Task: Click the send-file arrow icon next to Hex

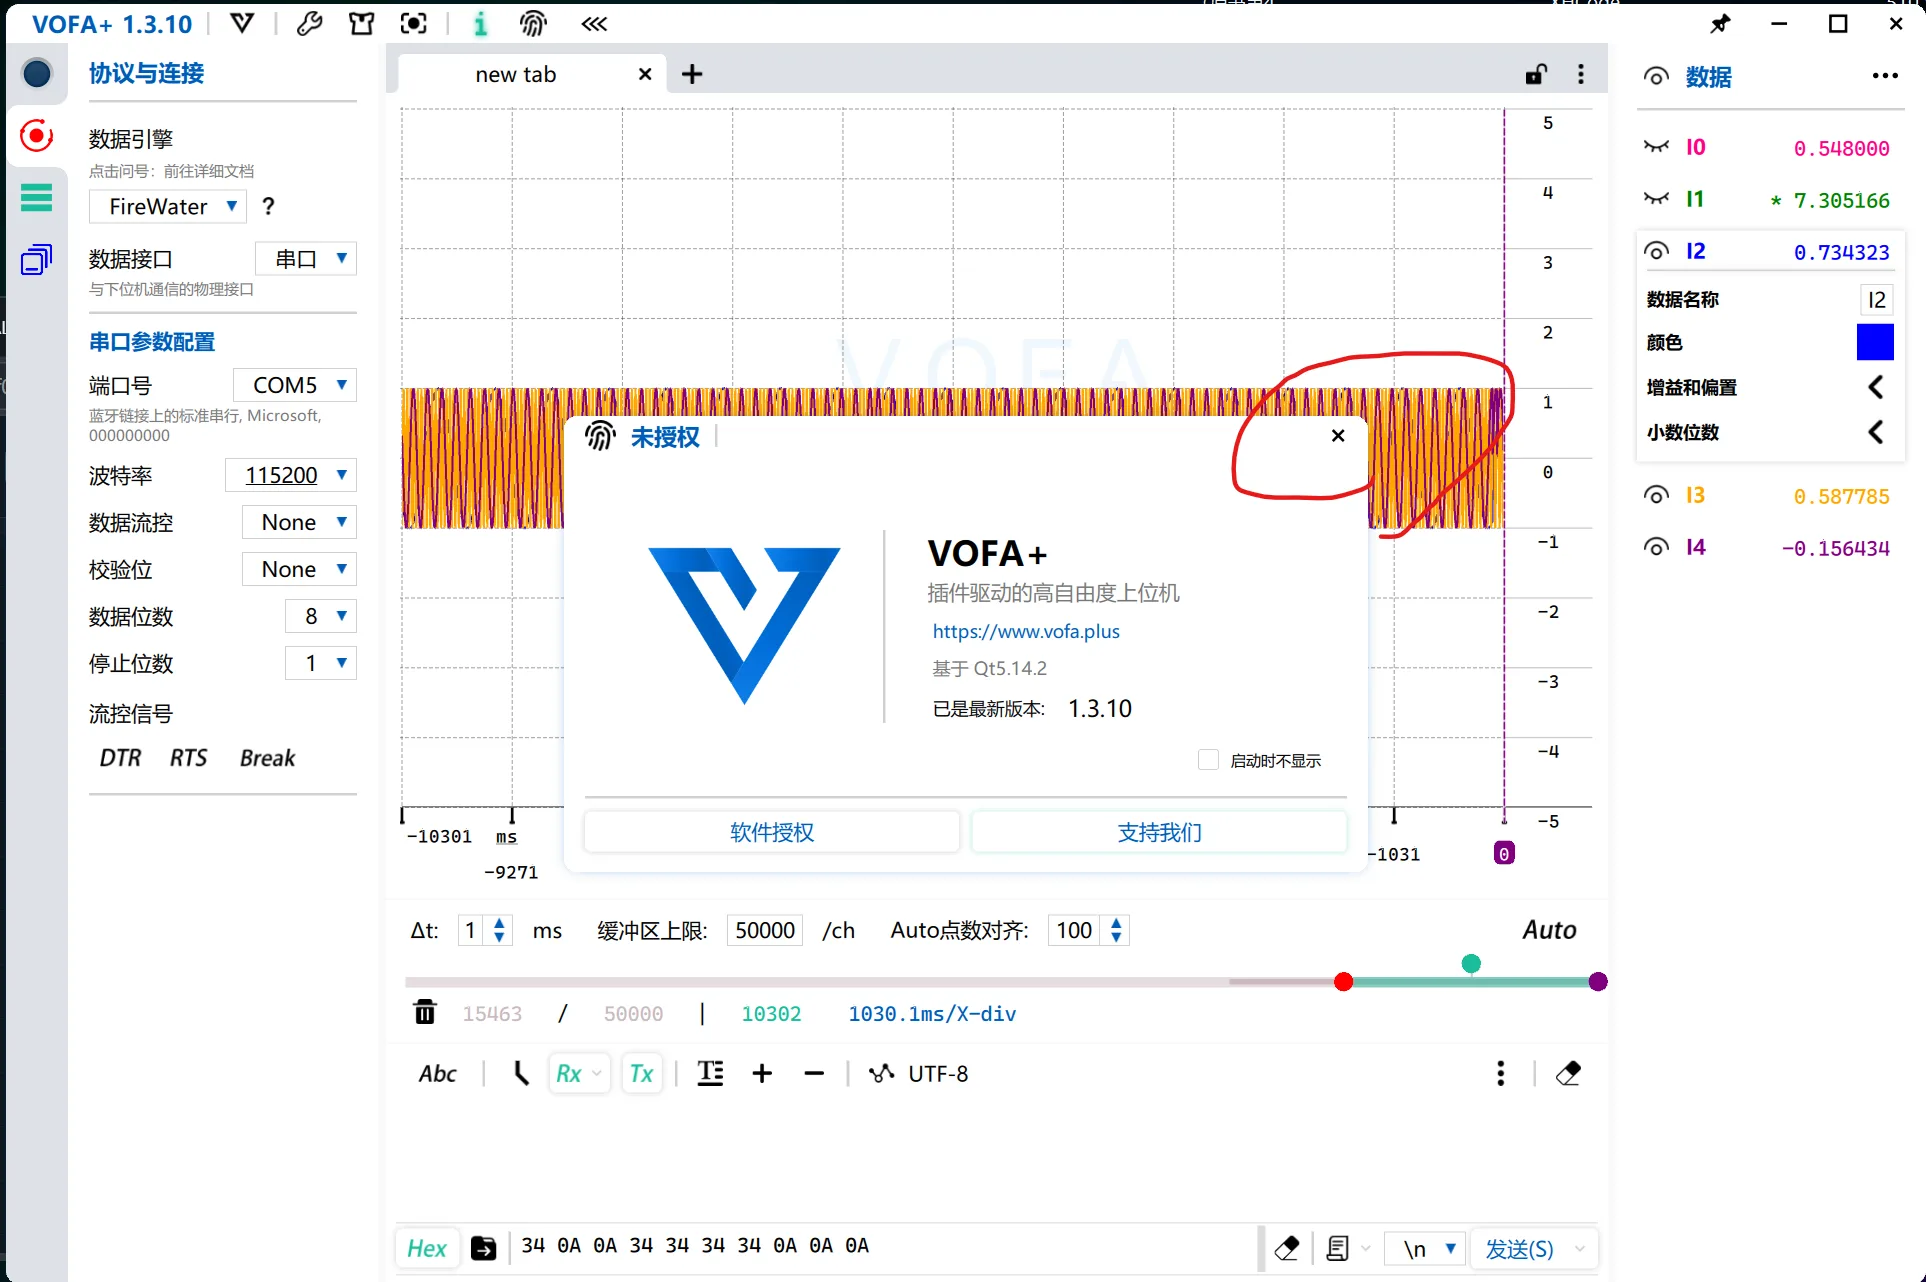Action: [483, 1248]
